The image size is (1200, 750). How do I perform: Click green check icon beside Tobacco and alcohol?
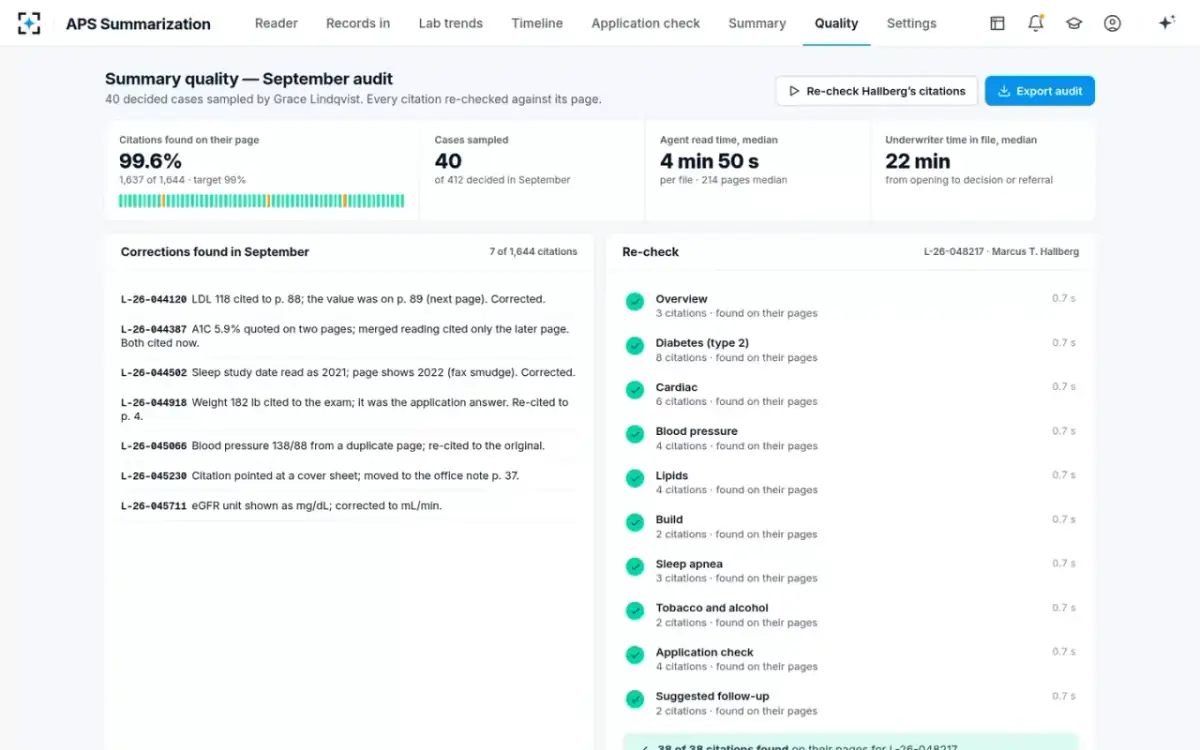tap(635, 610)
